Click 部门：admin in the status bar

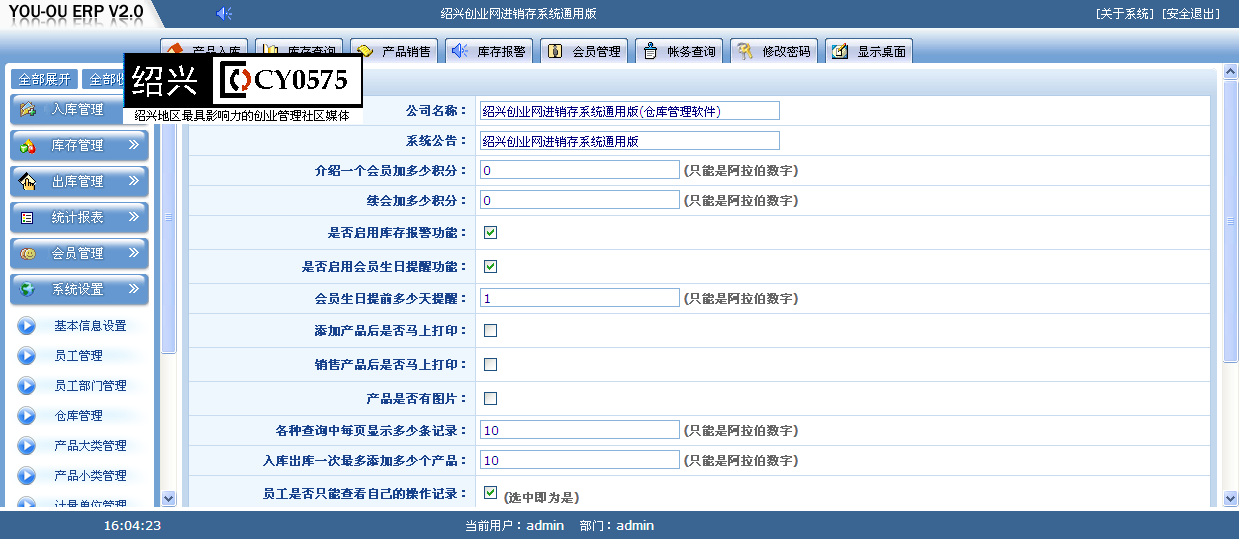(617, 525)
